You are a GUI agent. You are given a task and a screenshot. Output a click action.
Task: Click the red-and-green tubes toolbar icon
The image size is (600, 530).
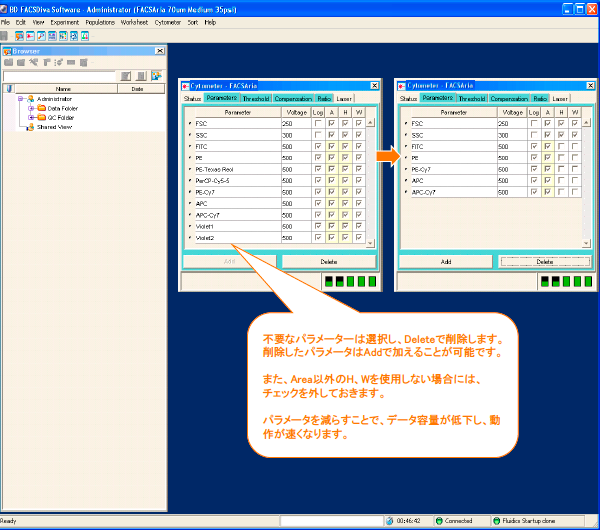tap(85, 36)
